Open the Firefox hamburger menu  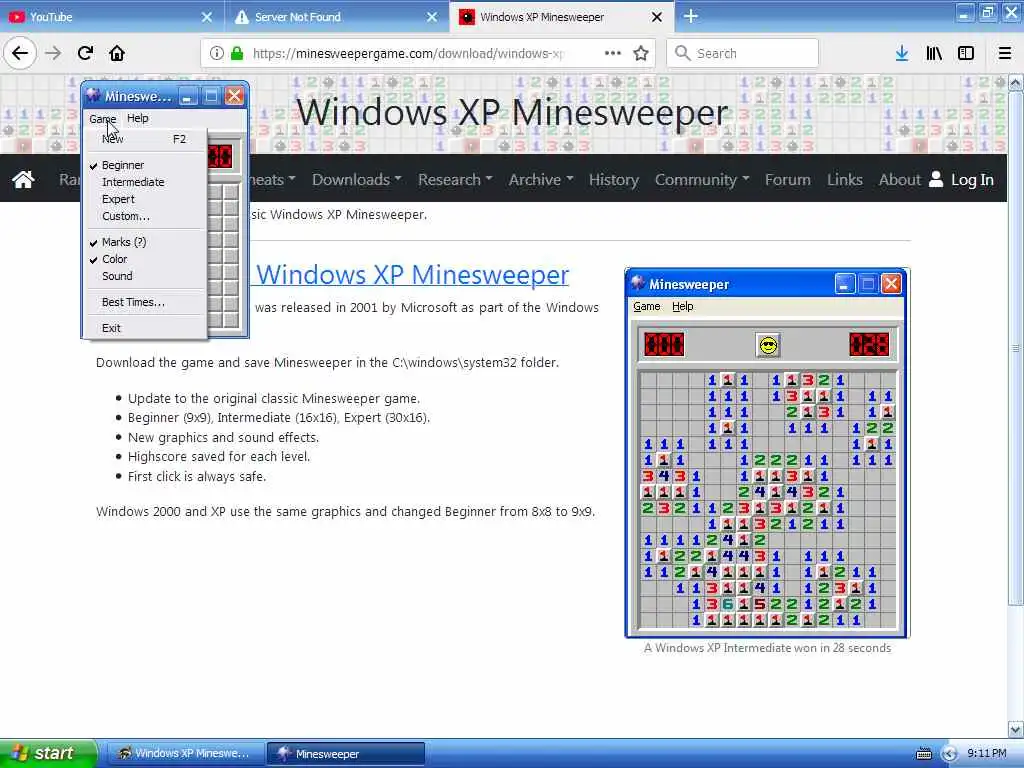coord(1005,54)
